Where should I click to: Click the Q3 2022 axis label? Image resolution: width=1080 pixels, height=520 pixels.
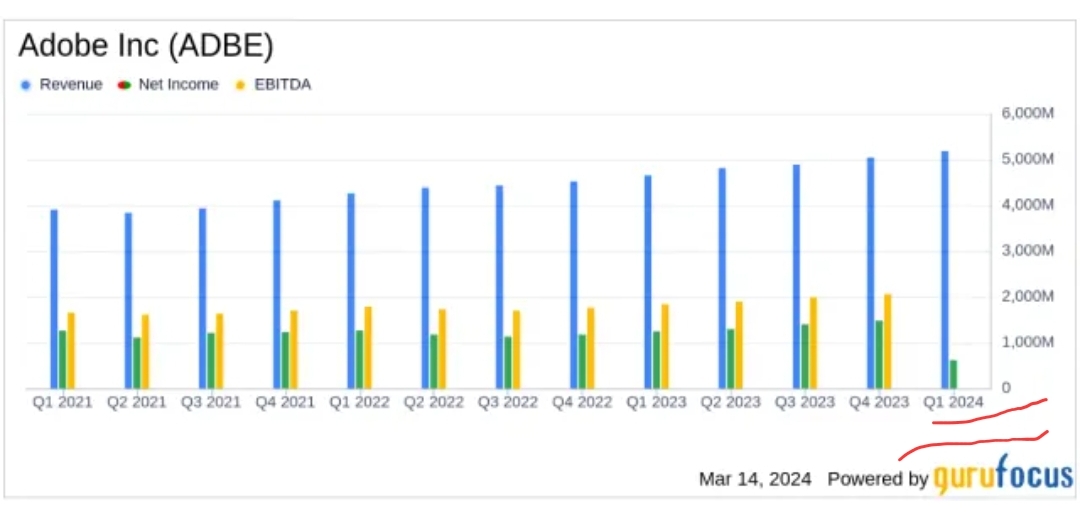508,402
